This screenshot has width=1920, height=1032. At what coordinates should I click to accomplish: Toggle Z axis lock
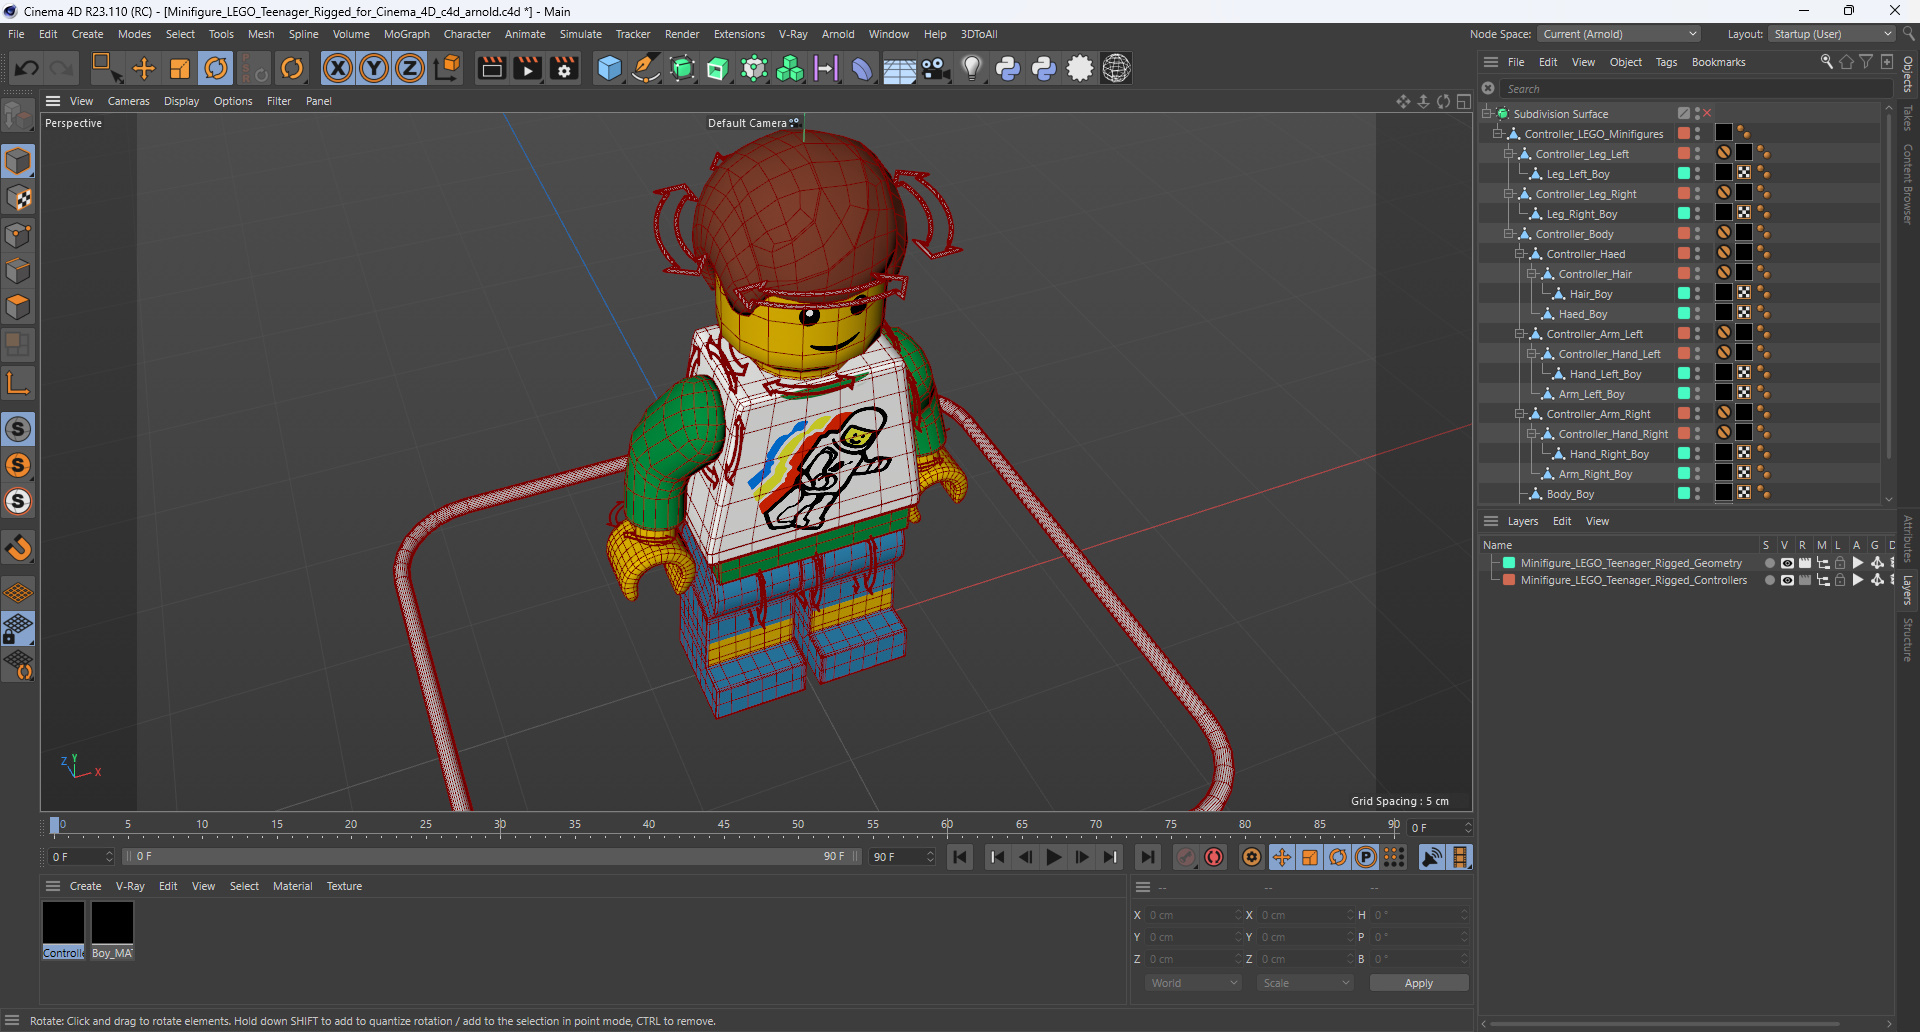tap(410, 68)
